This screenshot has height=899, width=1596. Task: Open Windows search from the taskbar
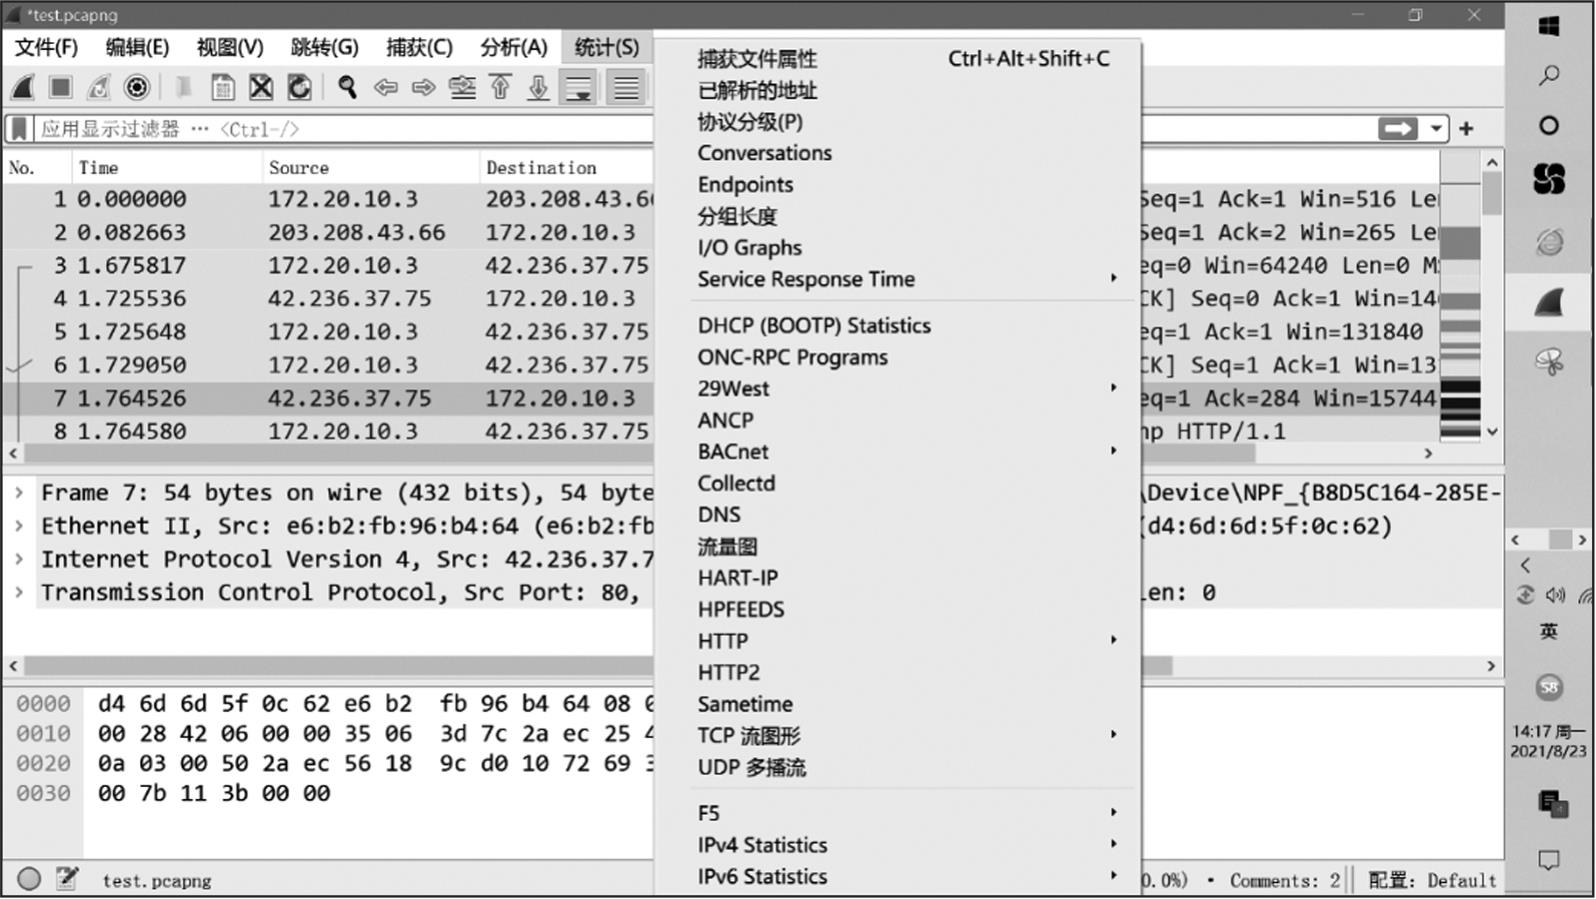coord(1549,75)
